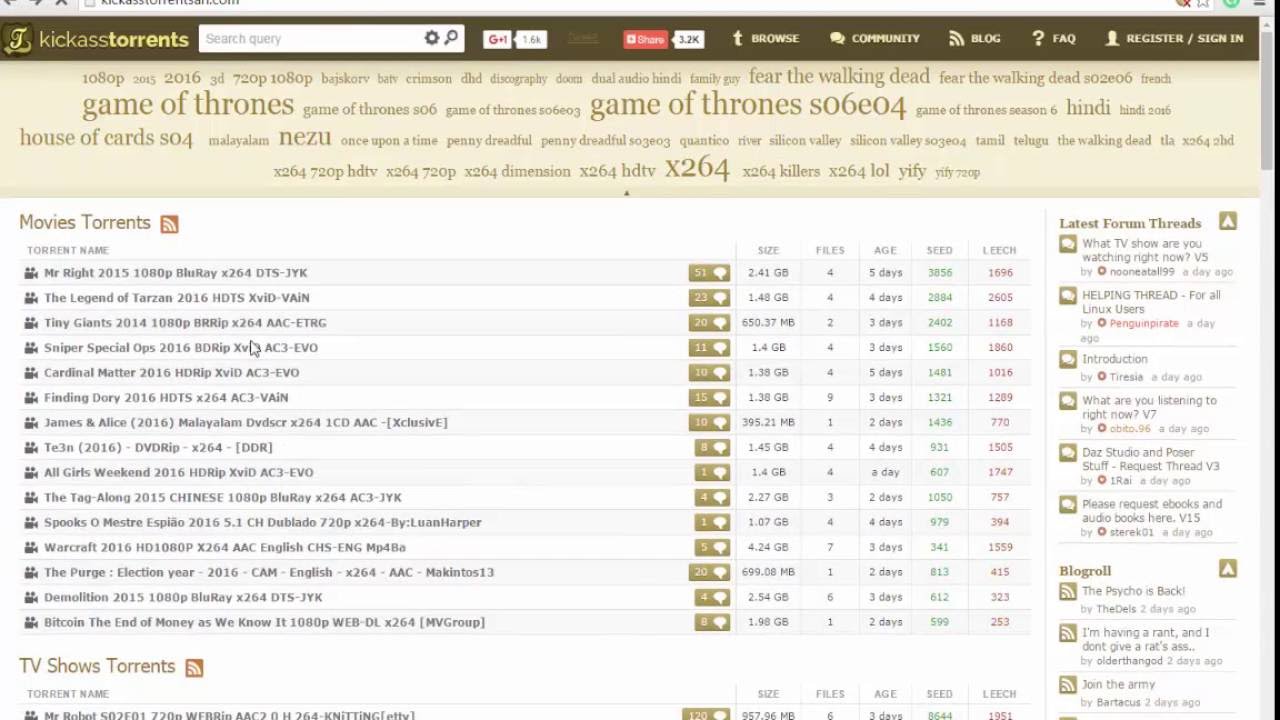Open 'What TV show are you watching' thread
Image resolution: width=1280 pixels, height=720 pixels.
(1145, 250)
